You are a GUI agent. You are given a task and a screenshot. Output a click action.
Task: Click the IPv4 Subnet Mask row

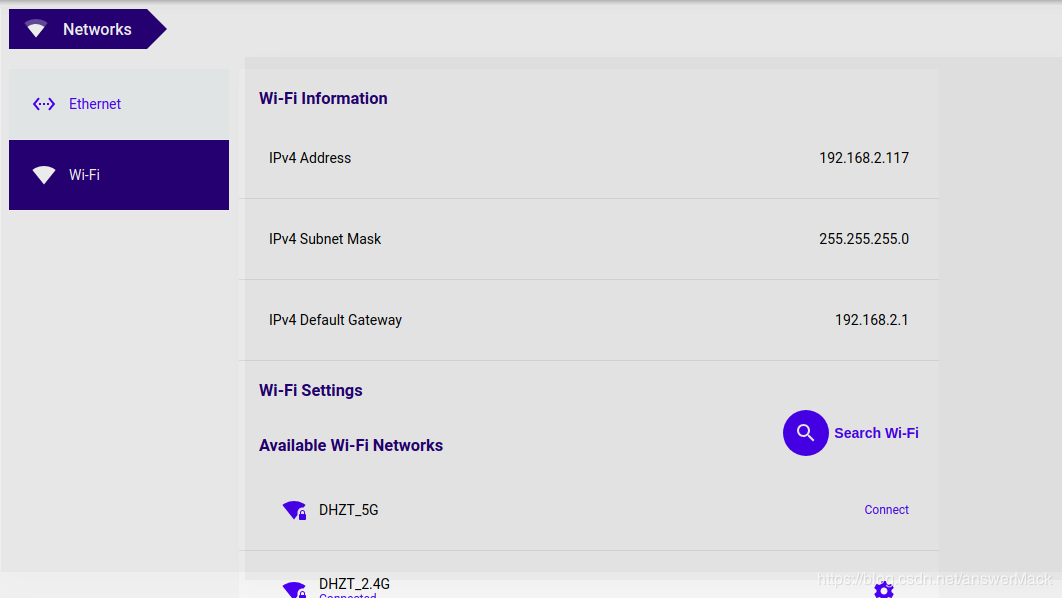589,239
